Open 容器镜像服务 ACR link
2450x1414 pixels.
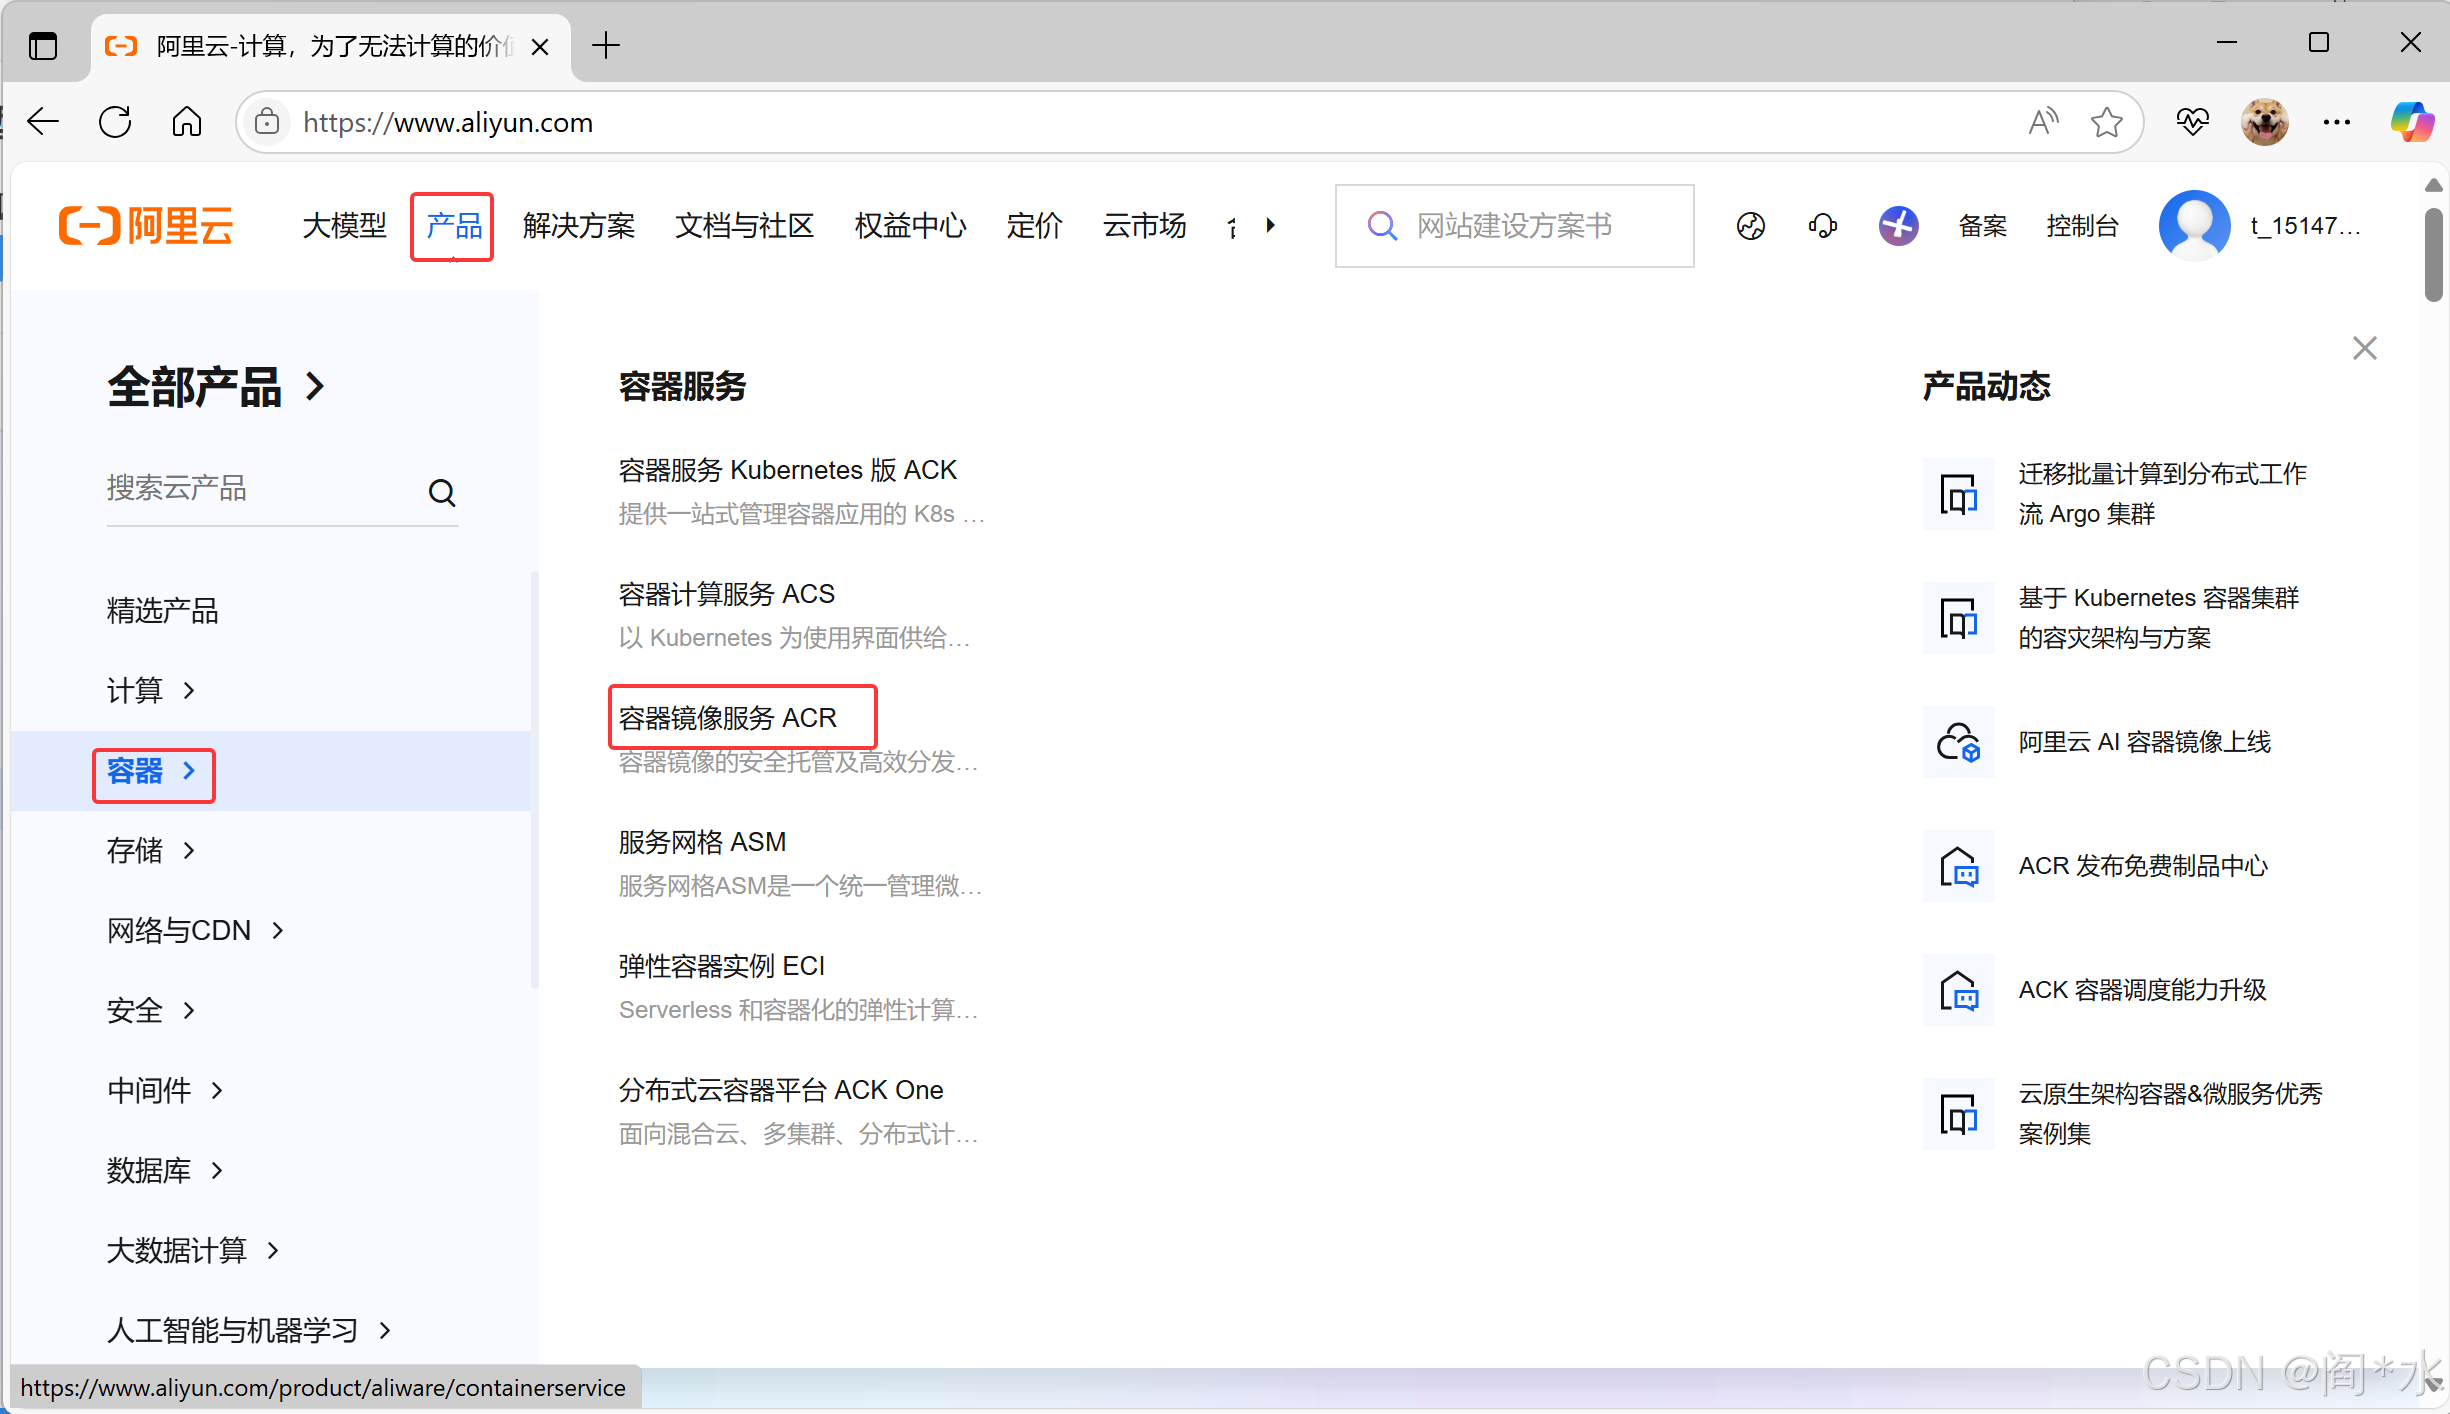(x=728, y=718)
